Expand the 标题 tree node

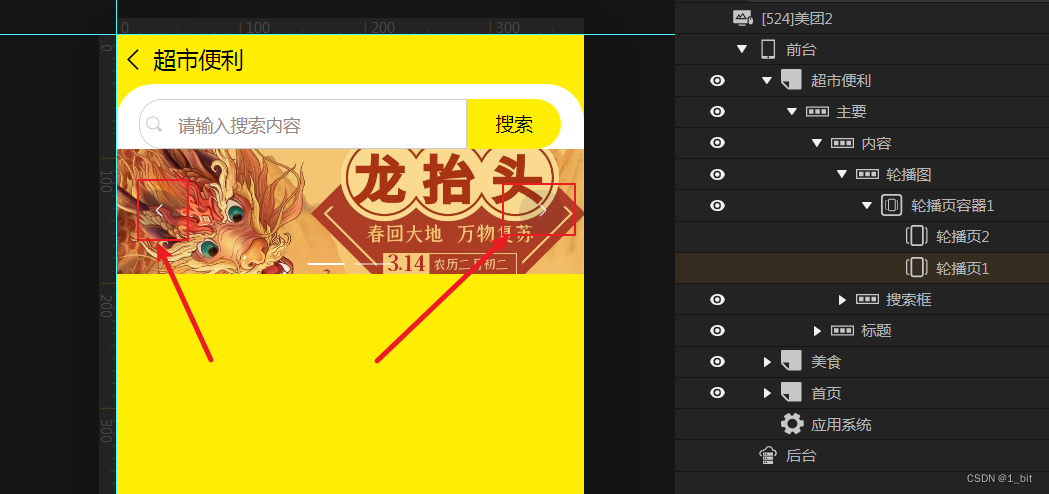coord(817,331)
